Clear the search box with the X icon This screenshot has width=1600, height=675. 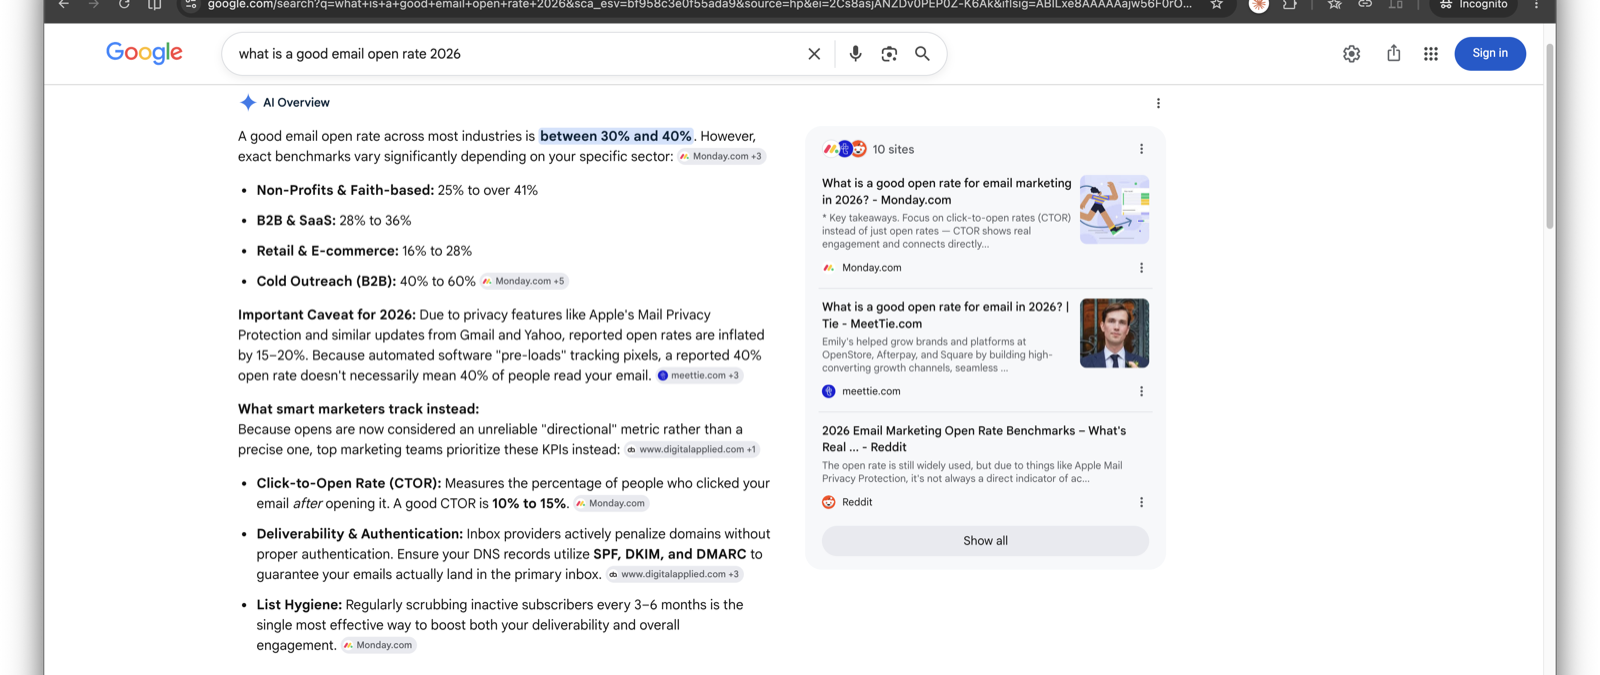814,54
